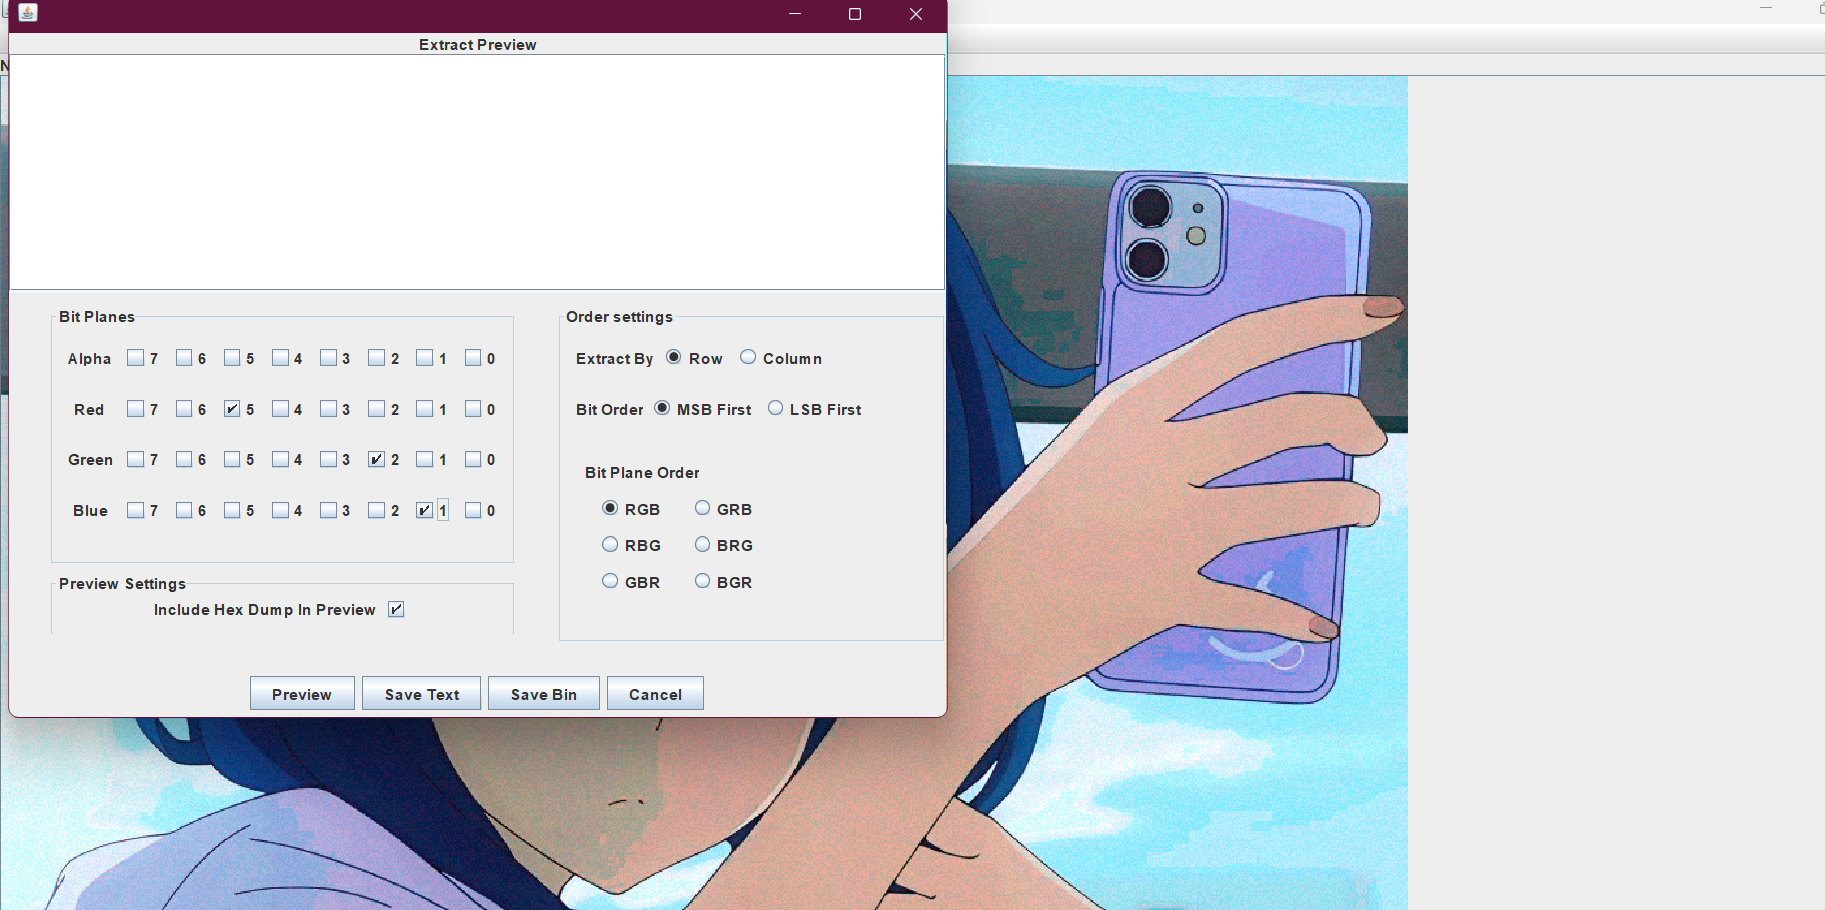The image size is (1825, 910).
Task: Set Bit Order to LSB First
Action: [x=775, y=408]
